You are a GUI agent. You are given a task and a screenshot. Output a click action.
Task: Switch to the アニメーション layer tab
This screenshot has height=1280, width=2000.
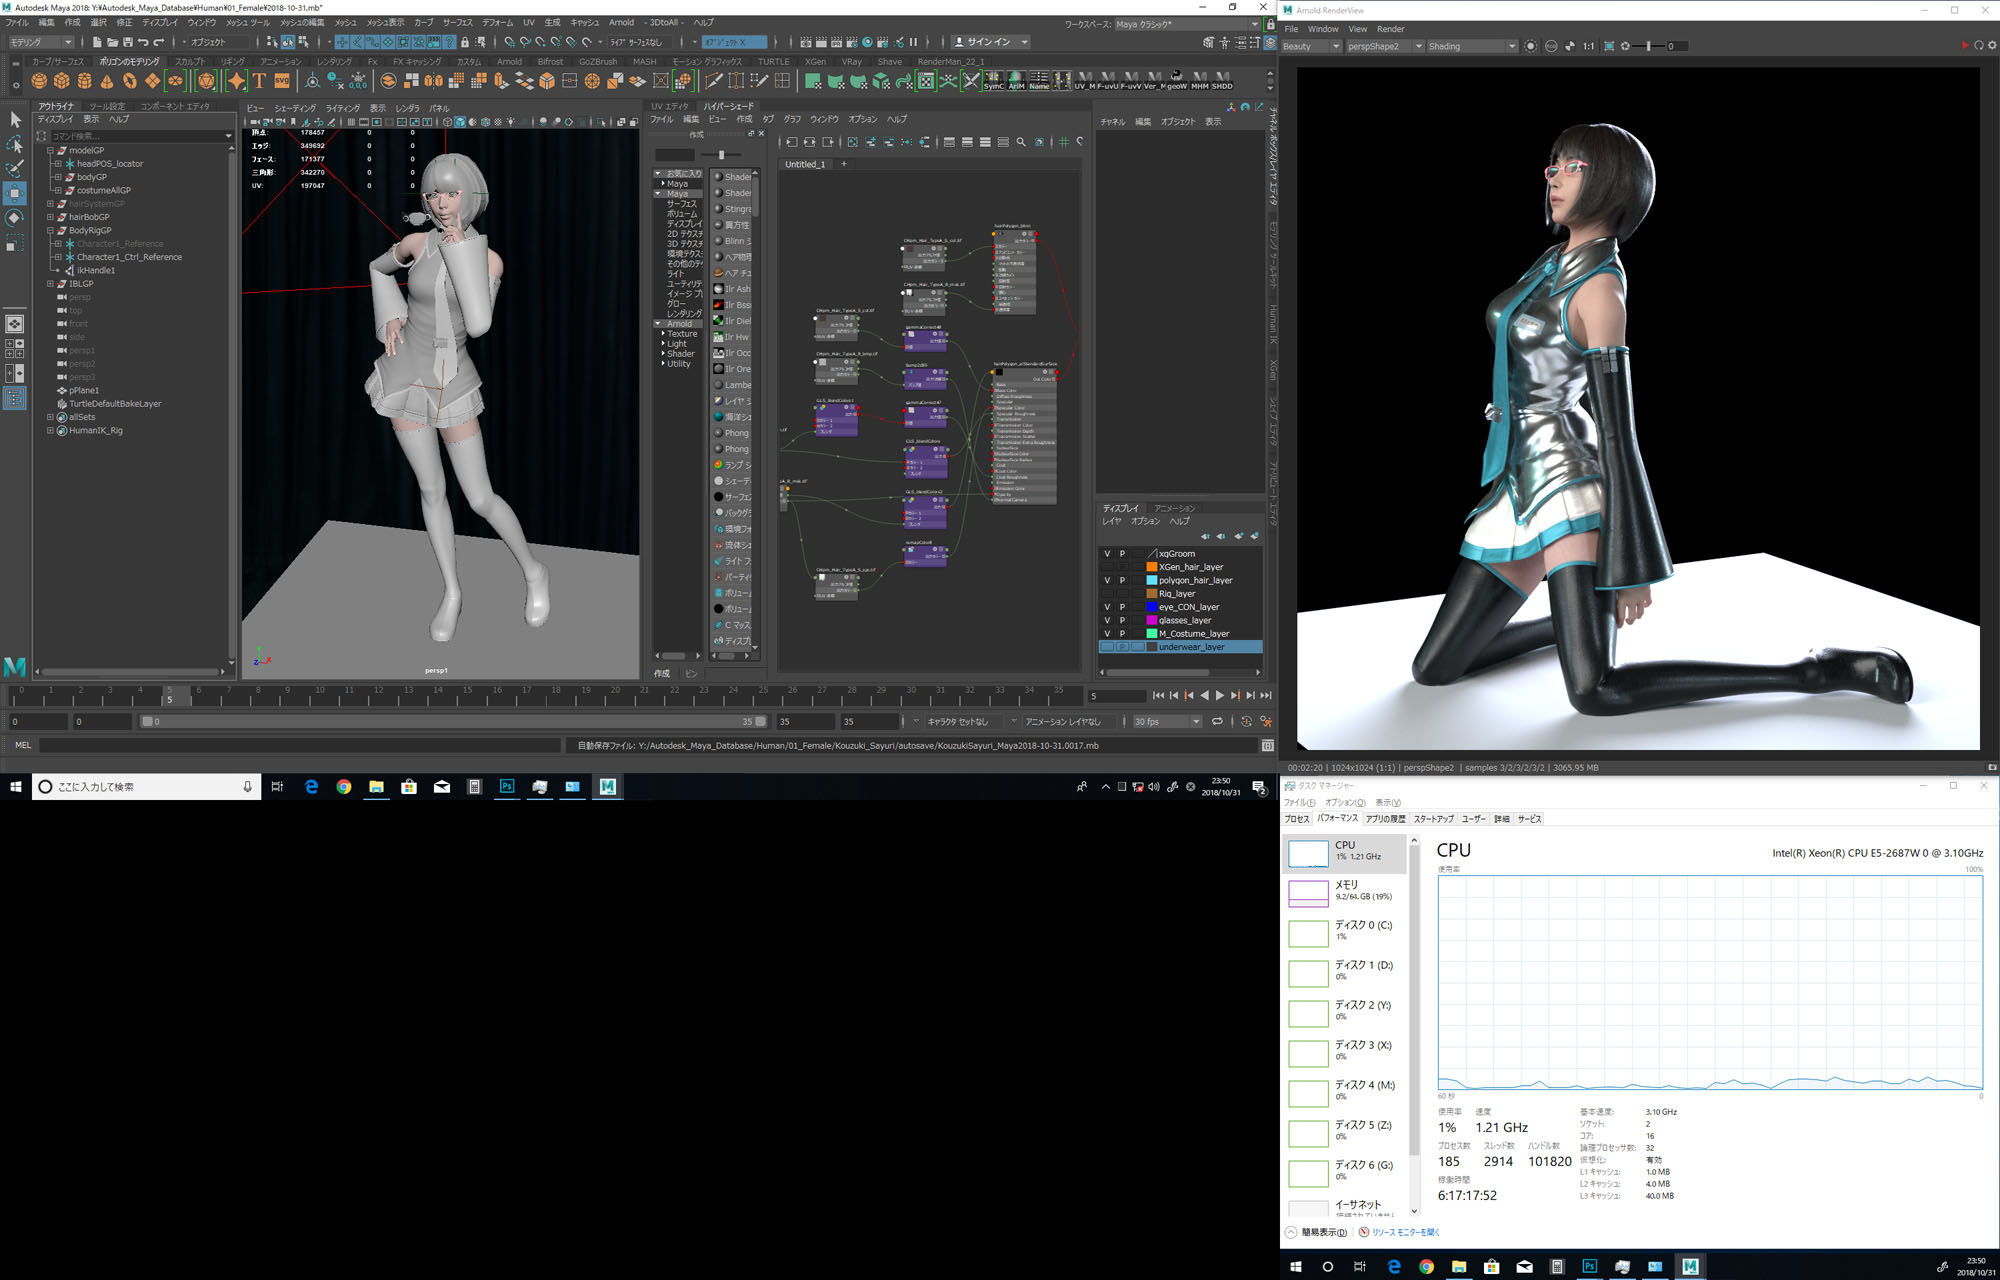click(x=1175, y=508)
